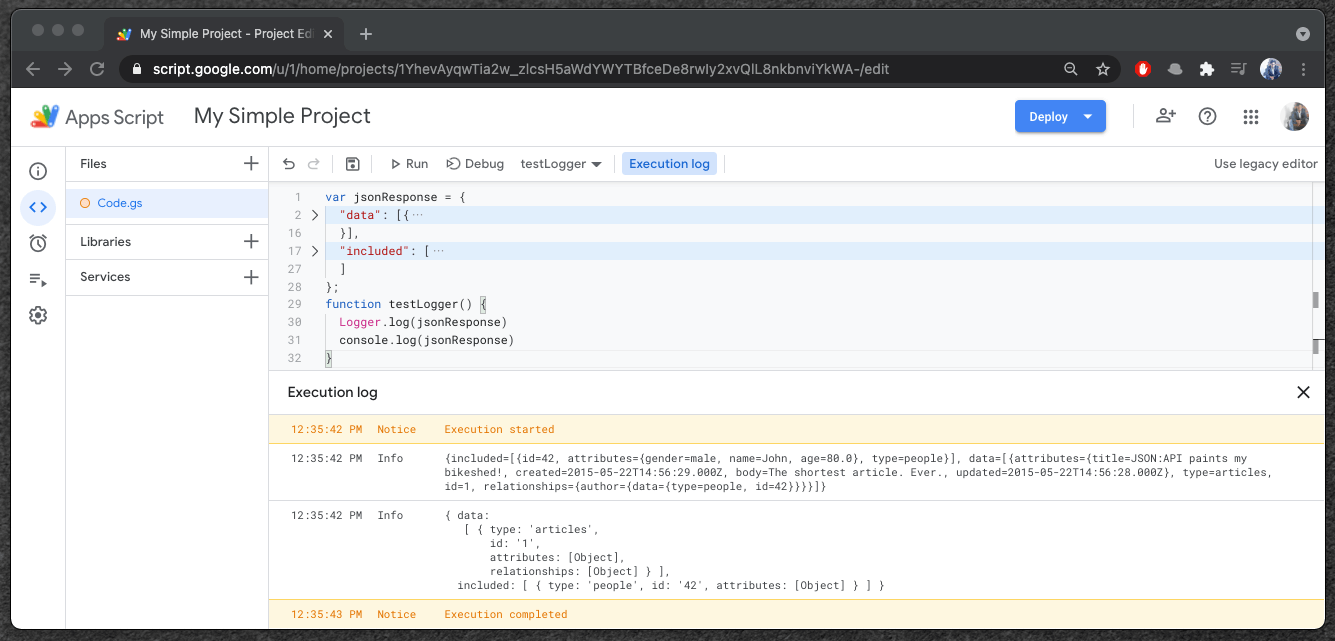Close the Execution log panel
The width and height of the screenshot is (1335, 641).
(1303, 392)
